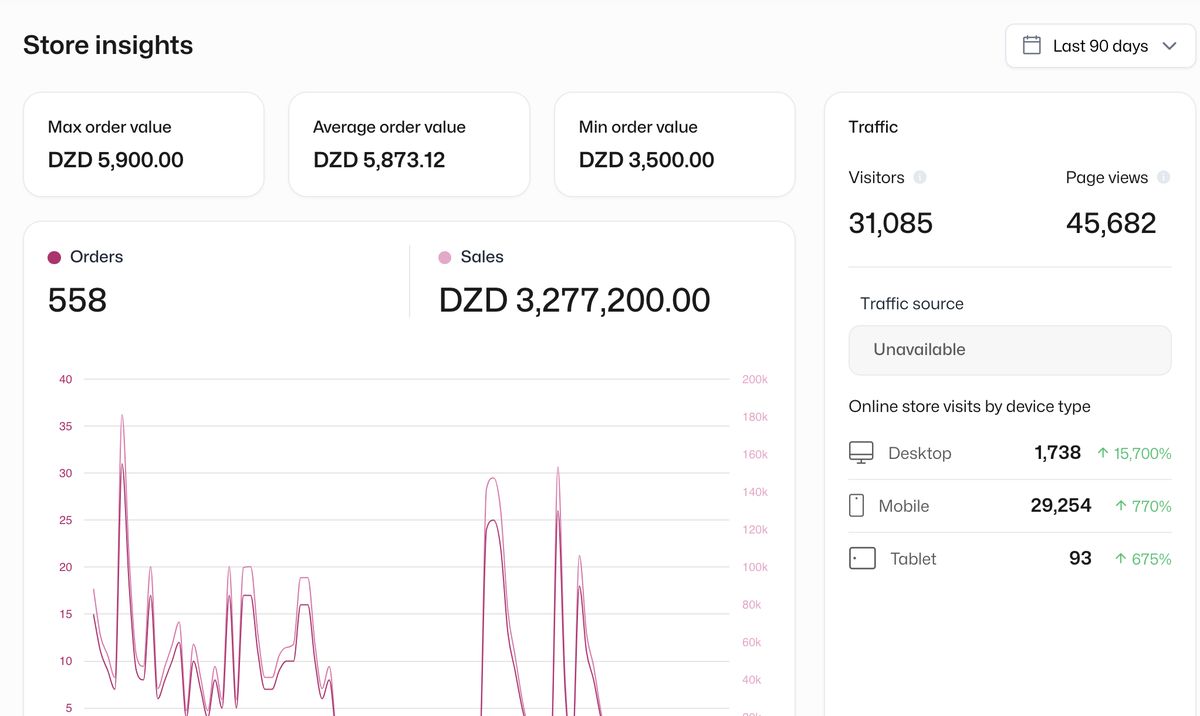Click the Page views info icon
1200x716 pixels.
pyautogui.click(x=1163, y=177)
